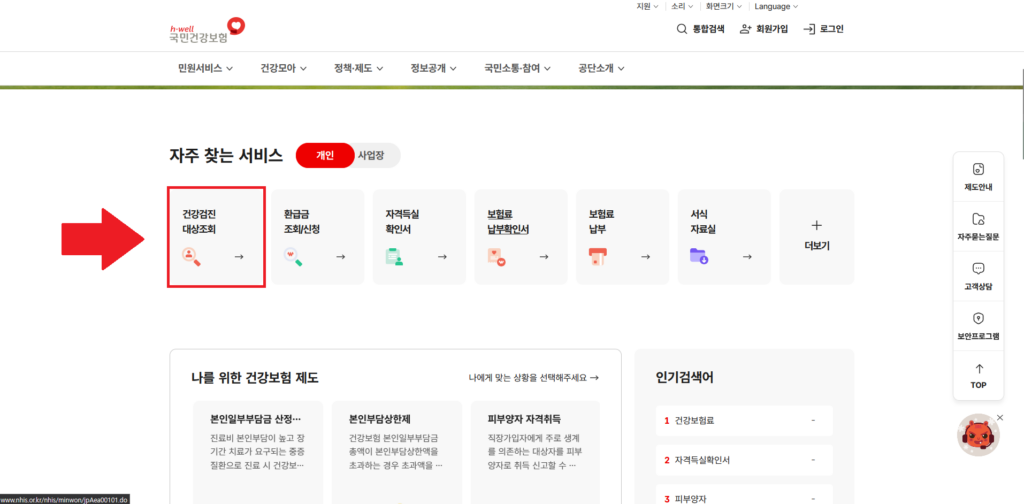The height and width of the screenshot is (504, 1024).
Task: Click the 환급금 조회/신청 magnifier icon
Action: 293,257
